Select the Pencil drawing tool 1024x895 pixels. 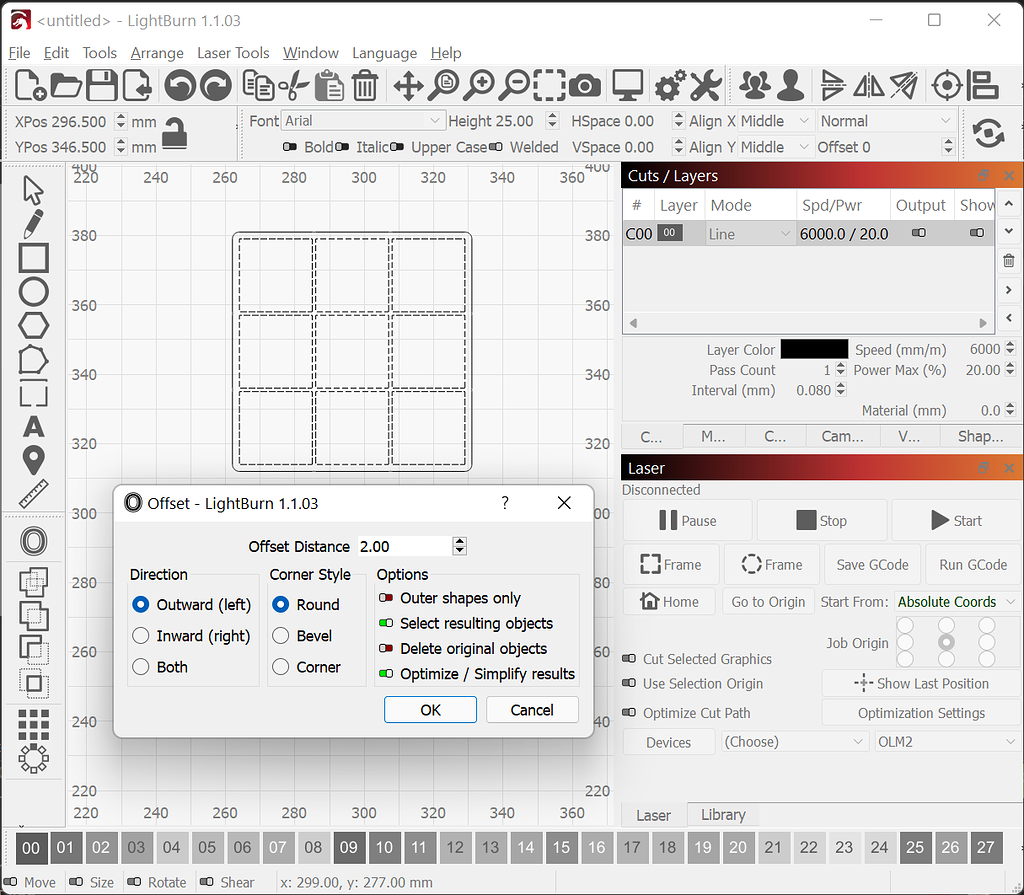pyautogui.click(x=33, y=224)
